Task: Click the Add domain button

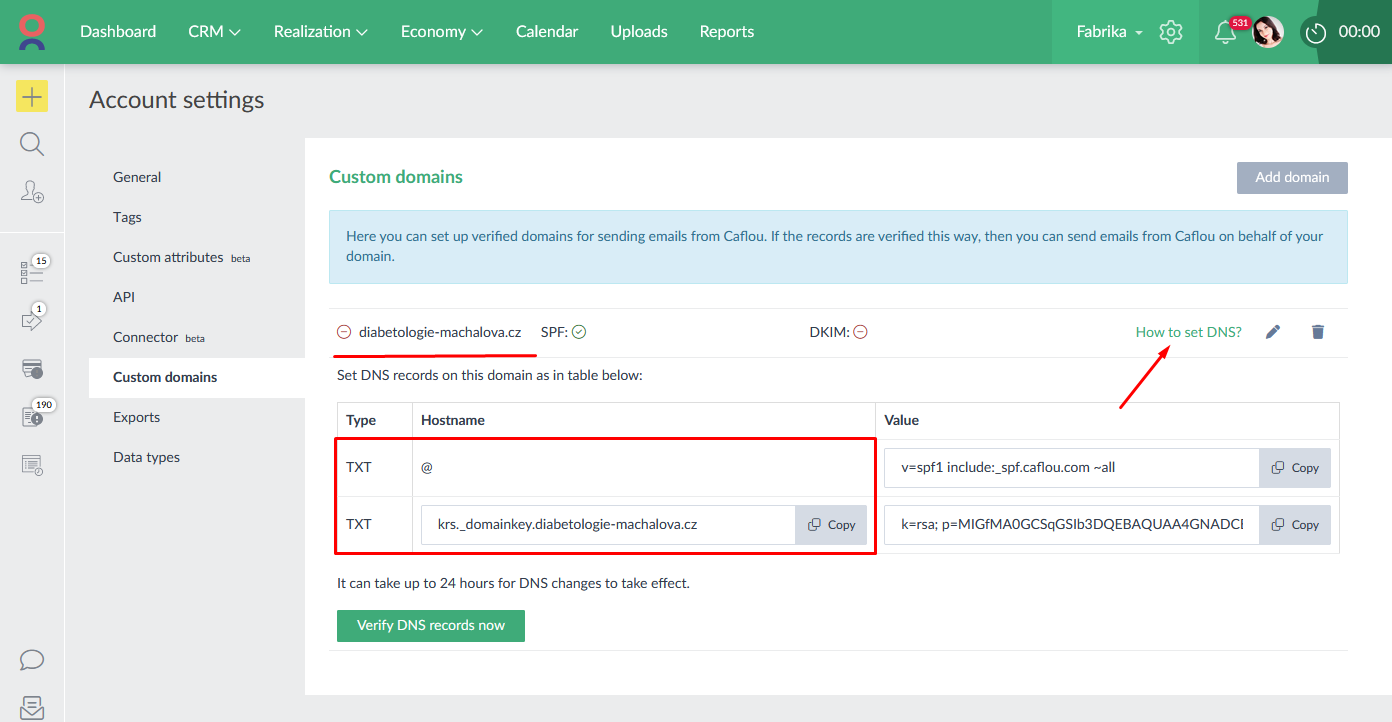Action: (x=1292, y=177)
